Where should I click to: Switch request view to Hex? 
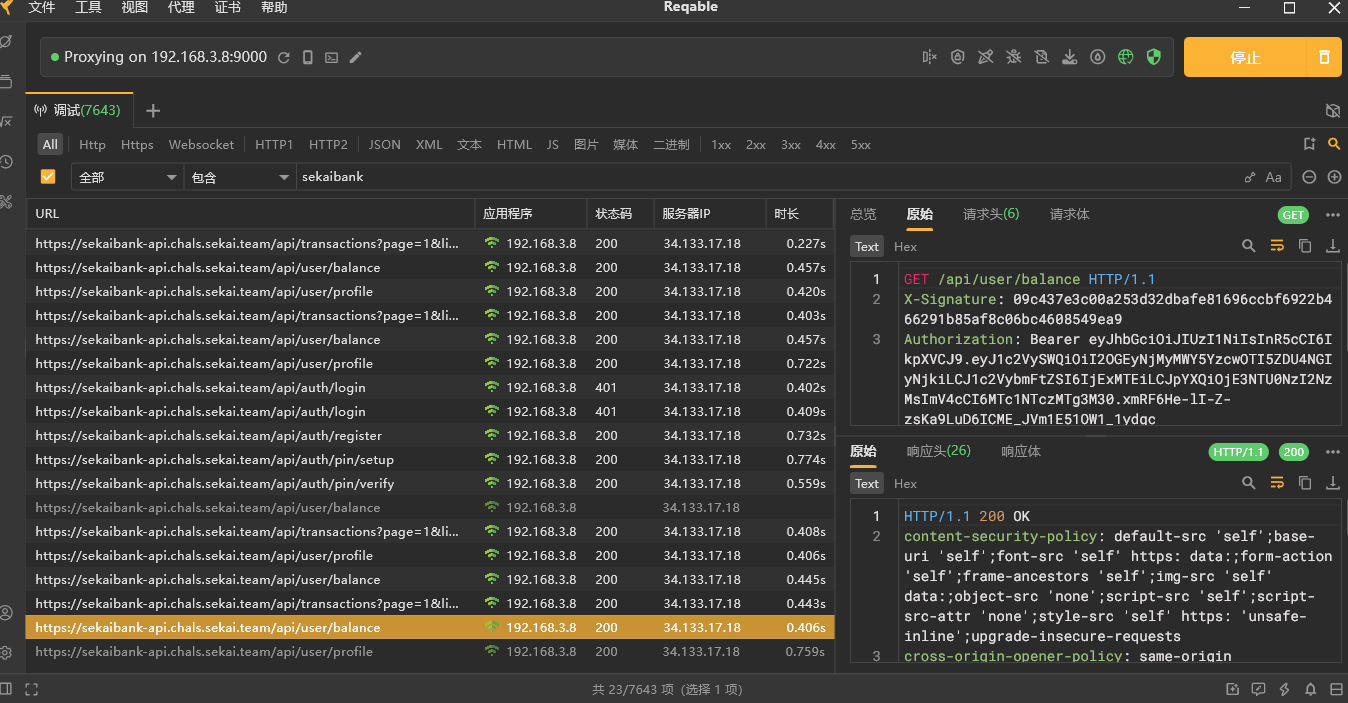click(x=905, y=246)
